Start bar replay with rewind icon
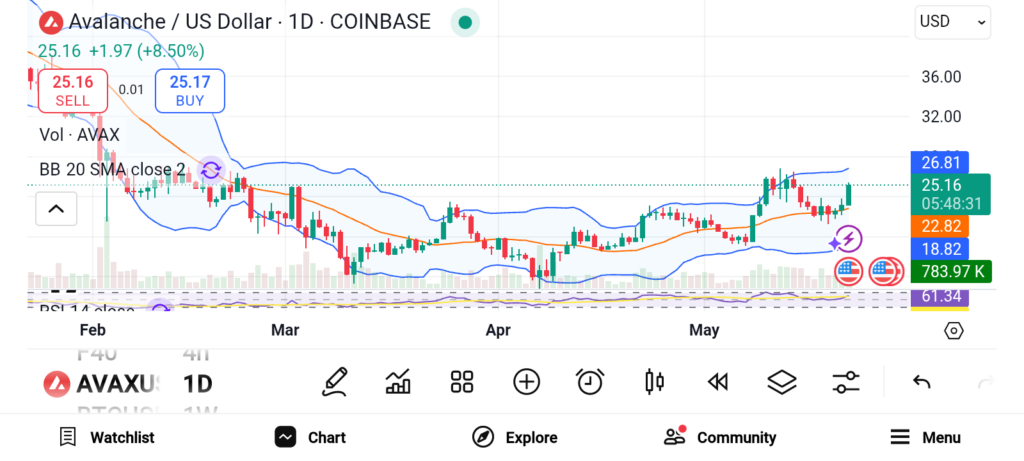The height and width of the screenshot is (461, 1024). pos(717,381)
